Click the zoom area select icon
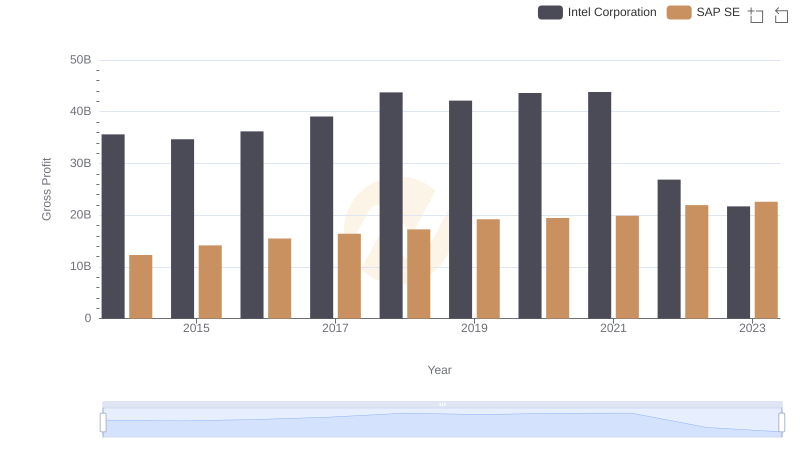 pyautogui.click(x=756, y=15)
